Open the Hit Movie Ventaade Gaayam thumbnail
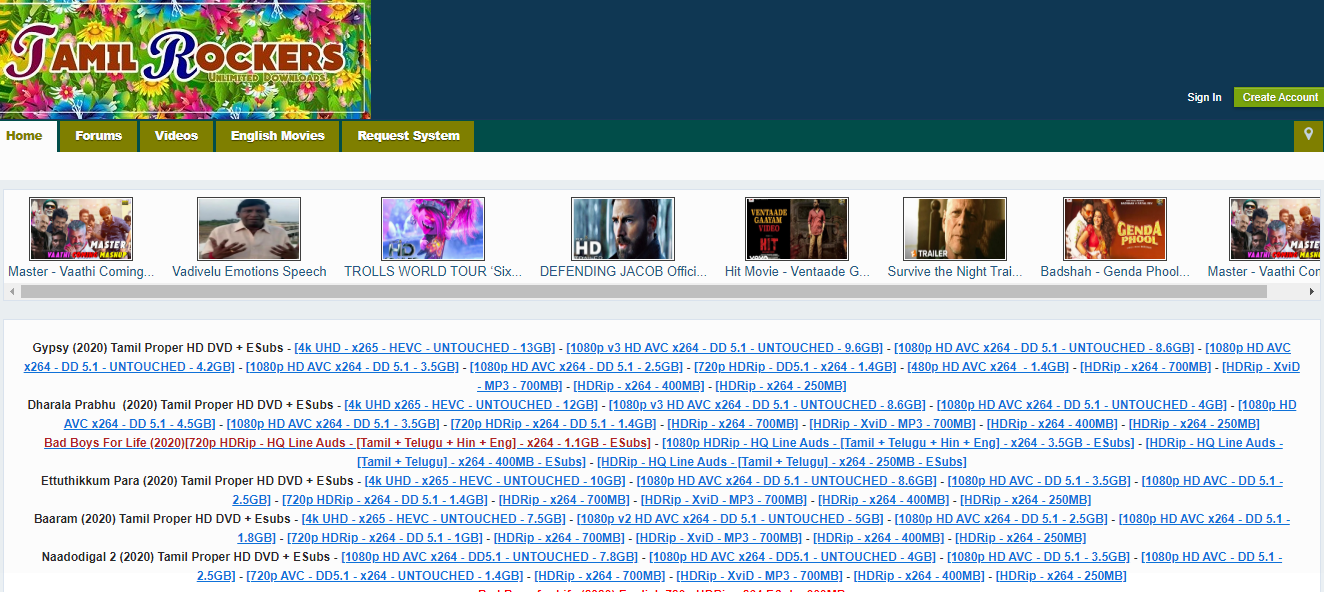Image resolution: width=1324 pixels, height=592 pixels. pos(797,229)
